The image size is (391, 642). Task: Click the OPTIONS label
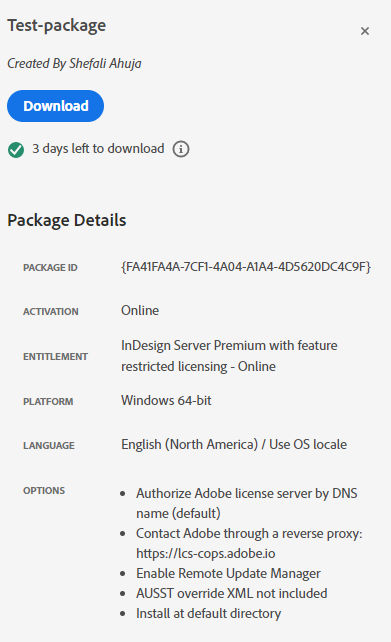coord(44,491)
